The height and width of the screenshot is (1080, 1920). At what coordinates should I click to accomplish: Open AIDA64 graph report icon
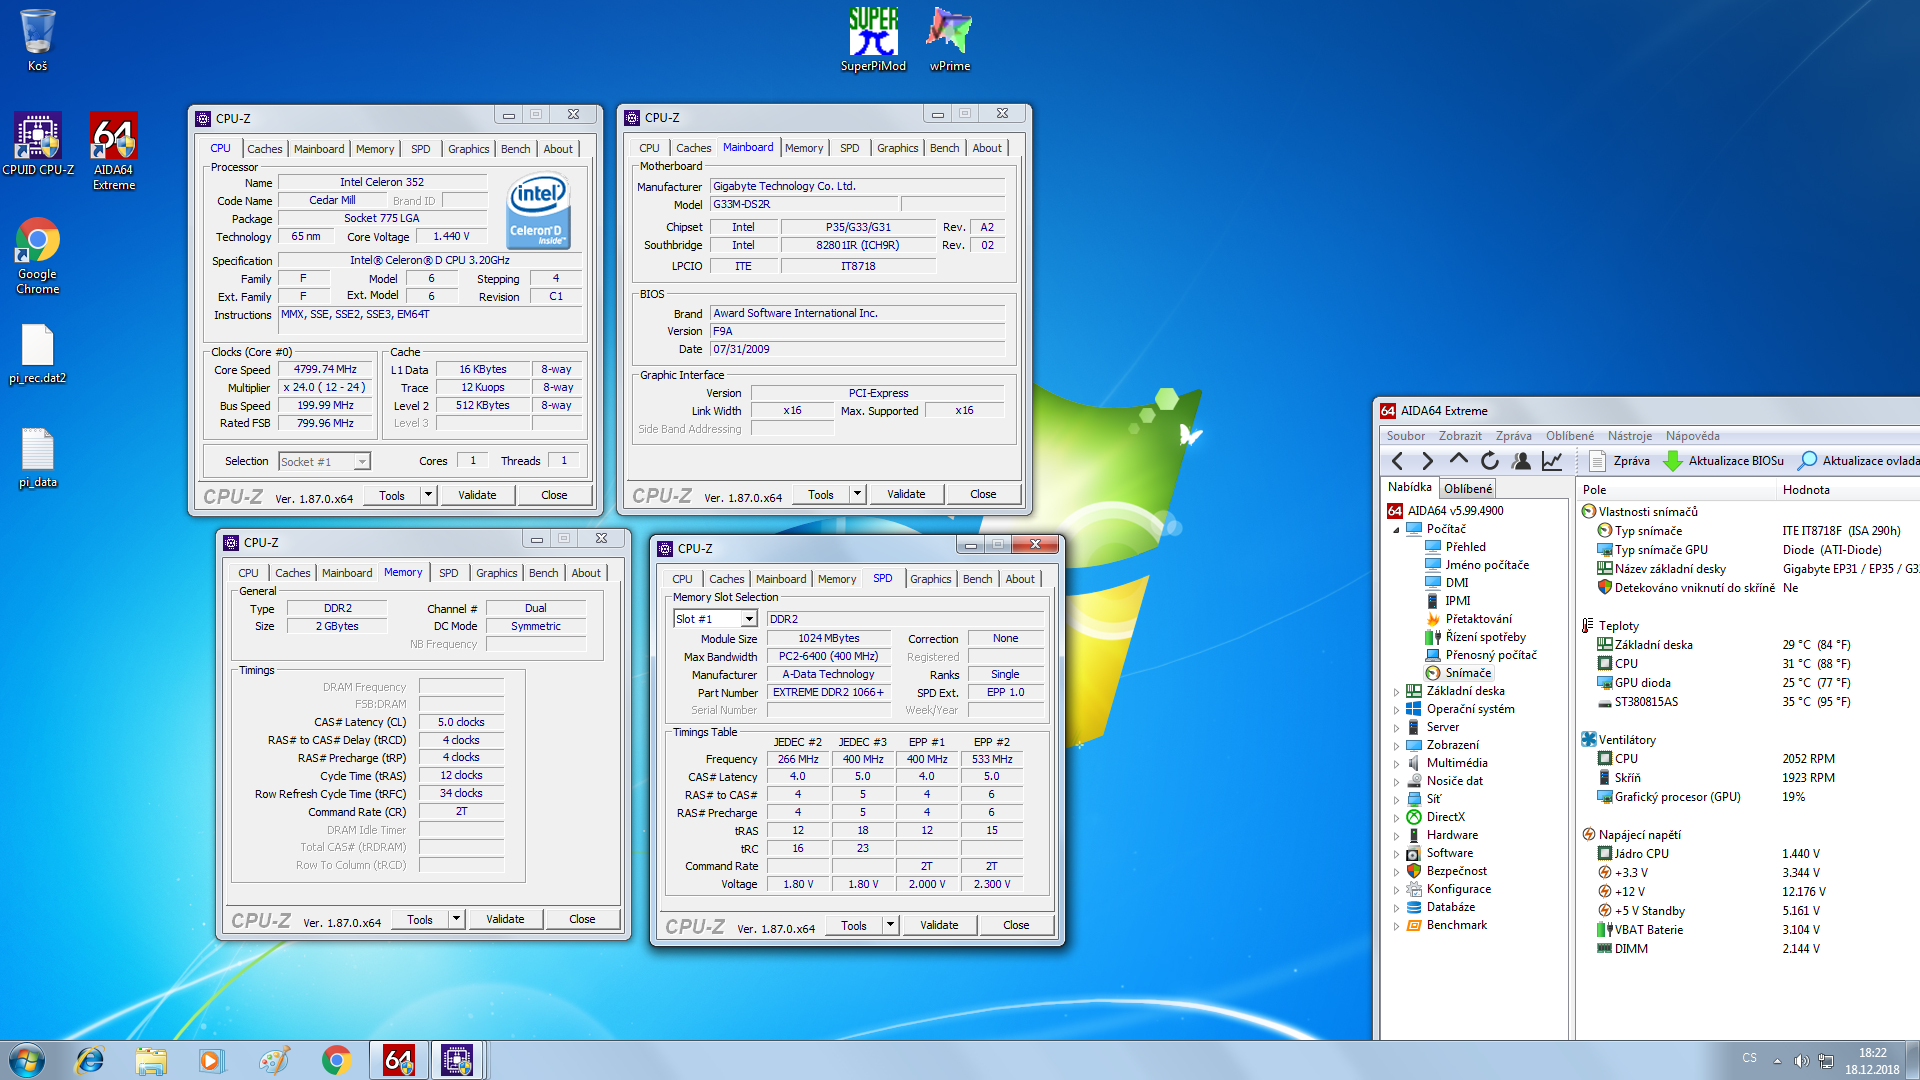pyautogui.click(x=1552, y=461)
